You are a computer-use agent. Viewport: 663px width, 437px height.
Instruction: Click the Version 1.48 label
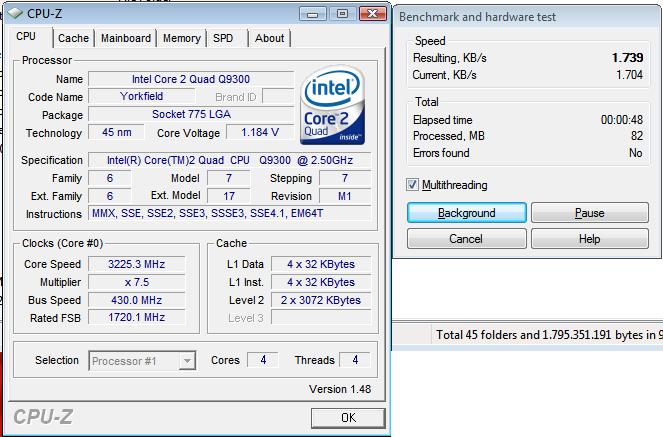click(340, 389)
